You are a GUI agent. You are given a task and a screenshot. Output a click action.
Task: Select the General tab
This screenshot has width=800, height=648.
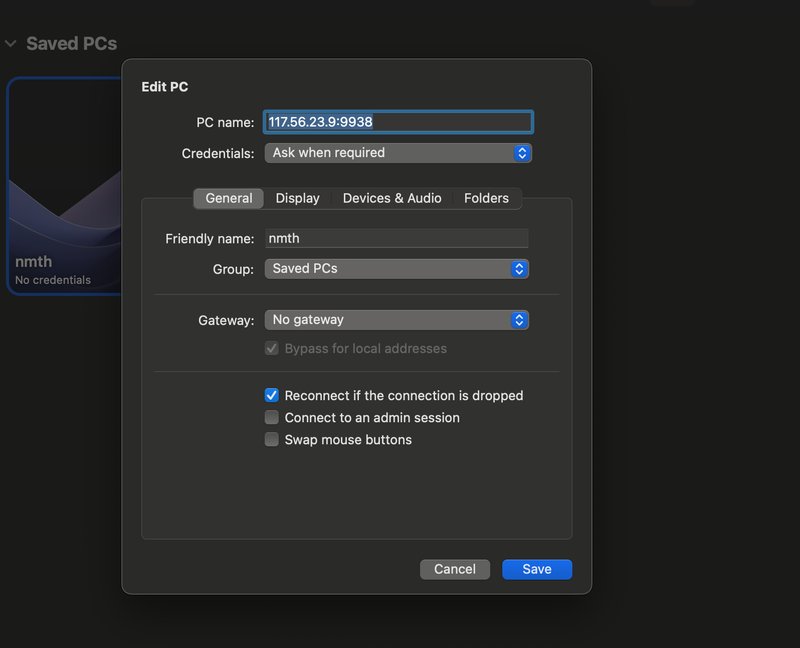click(x=229, y=198)
